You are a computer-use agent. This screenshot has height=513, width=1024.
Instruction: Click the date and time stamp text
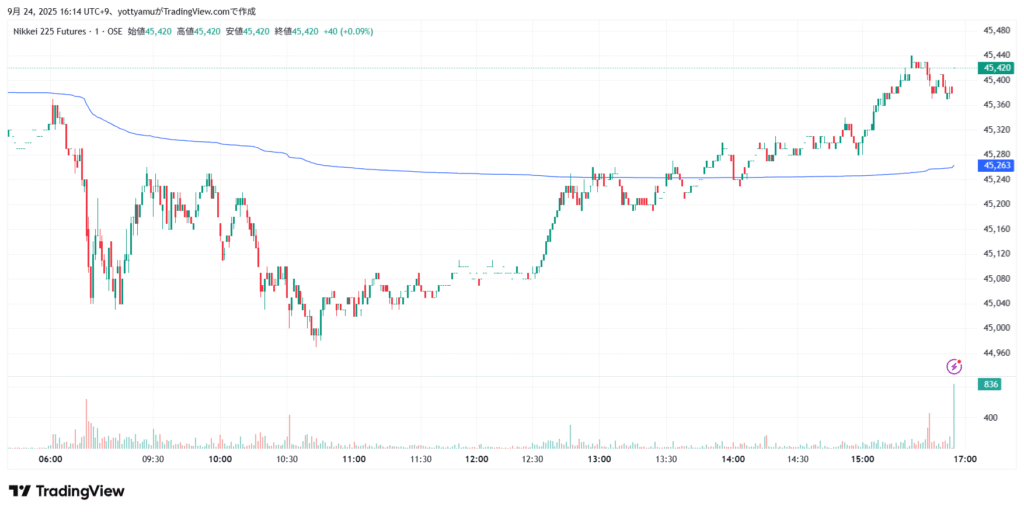click(x=58, y=11)
